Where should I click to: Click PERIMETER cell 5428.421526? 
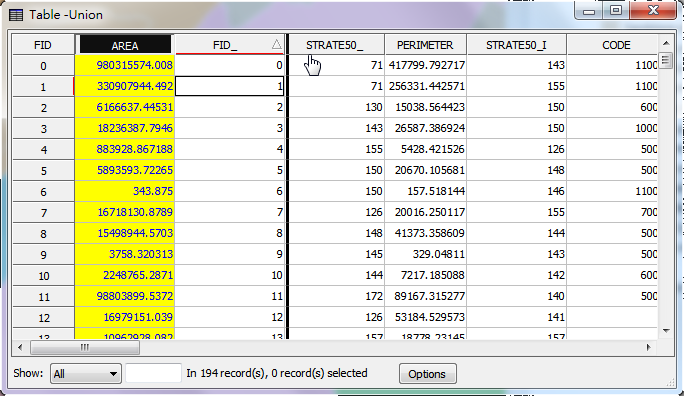coord(426,149)
